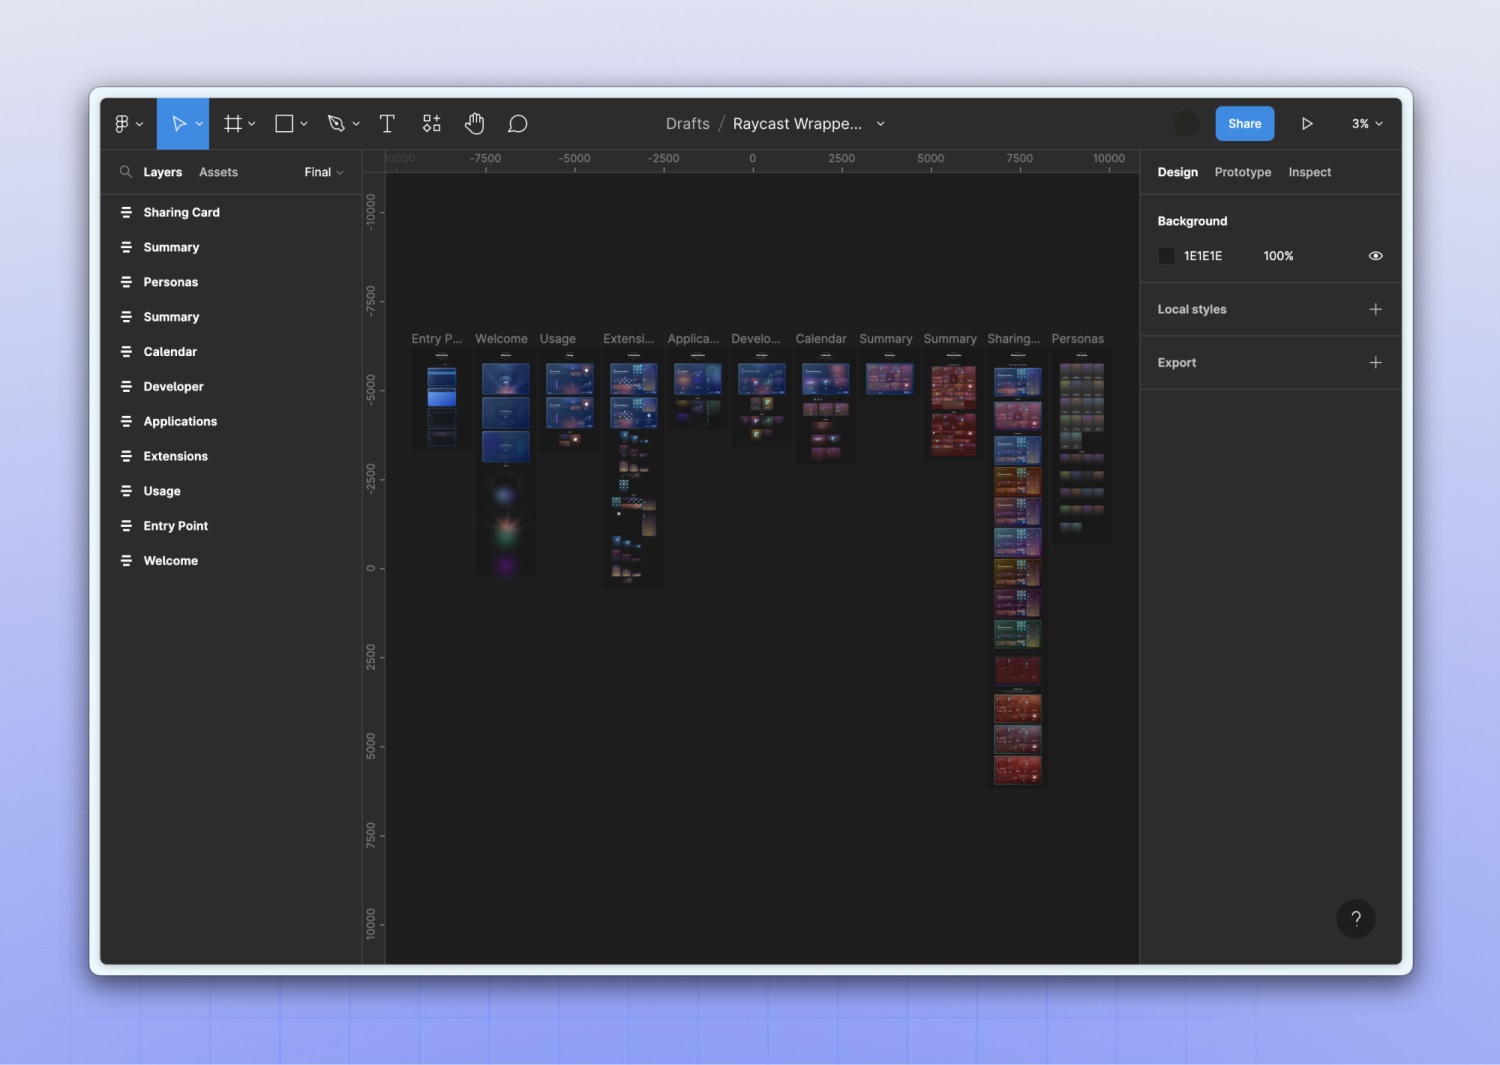Select the Text tool
1500x1065 pixels.
(x=387, y=124)
